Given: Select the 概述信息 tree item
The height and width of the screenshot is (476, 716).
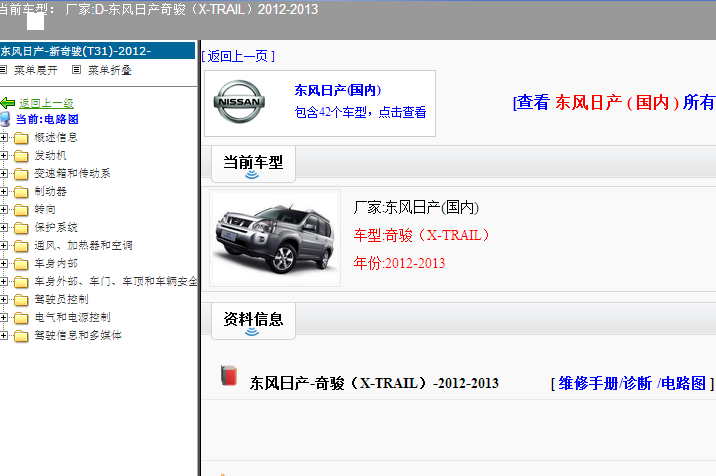Looking at the screenshot, I should (x=56, y=138).
